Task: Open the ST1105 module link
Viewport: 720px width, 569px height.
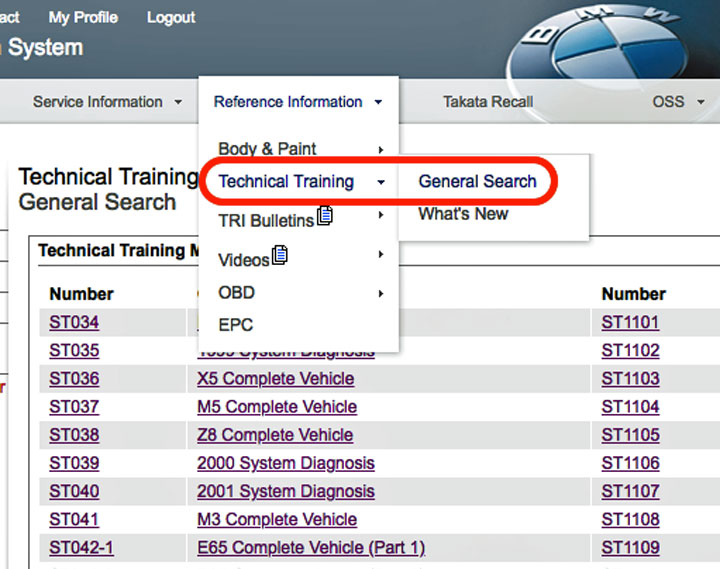Action: click(630, 435)
